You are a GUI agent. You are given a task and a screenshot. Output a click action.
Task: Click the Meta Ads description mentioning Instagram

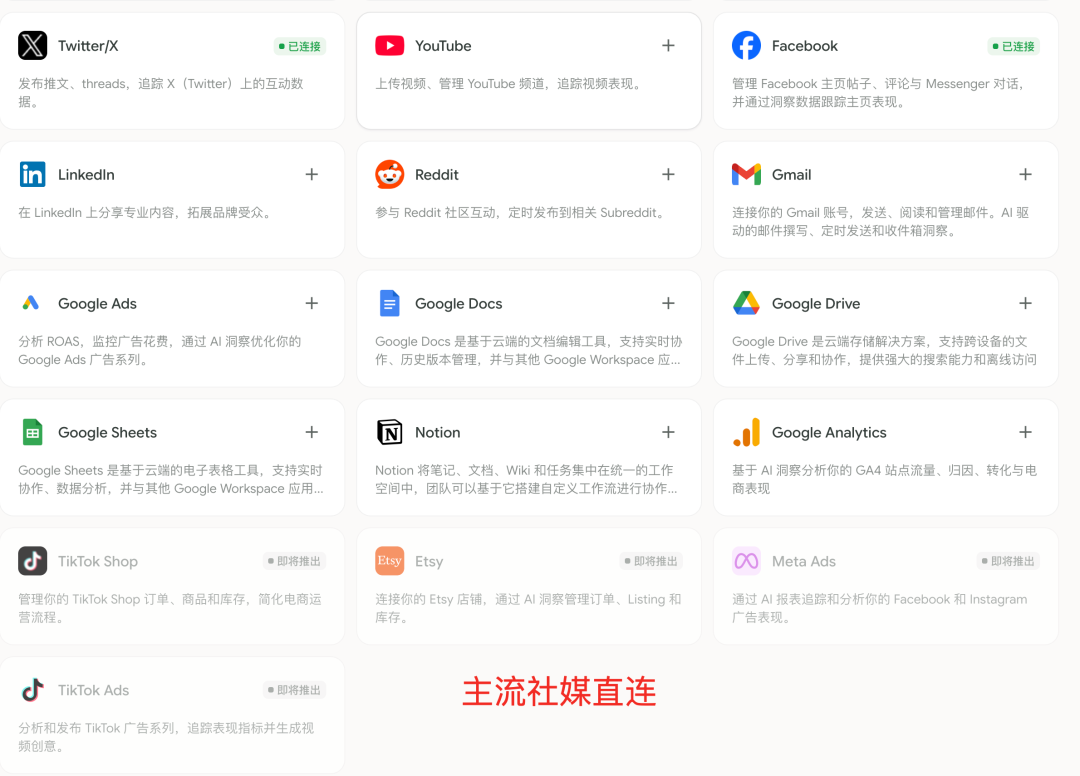880,608
